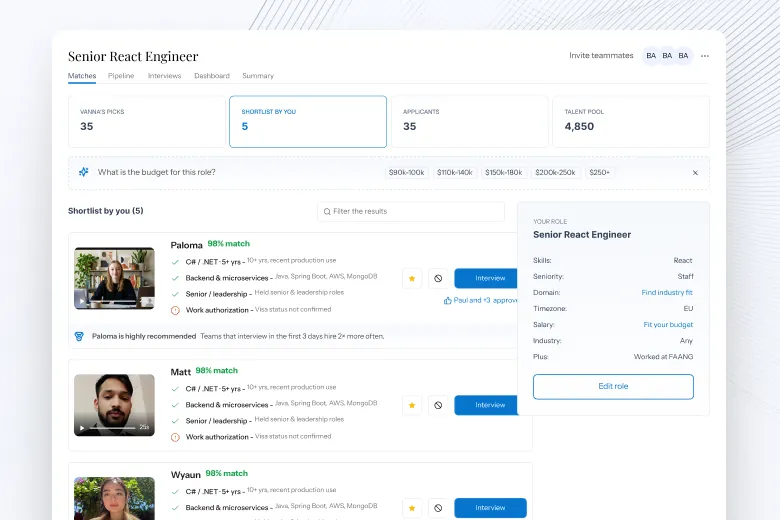Select the Shortlist By You card
This screenshot has width=780, height=520.
tap(308, 121)
